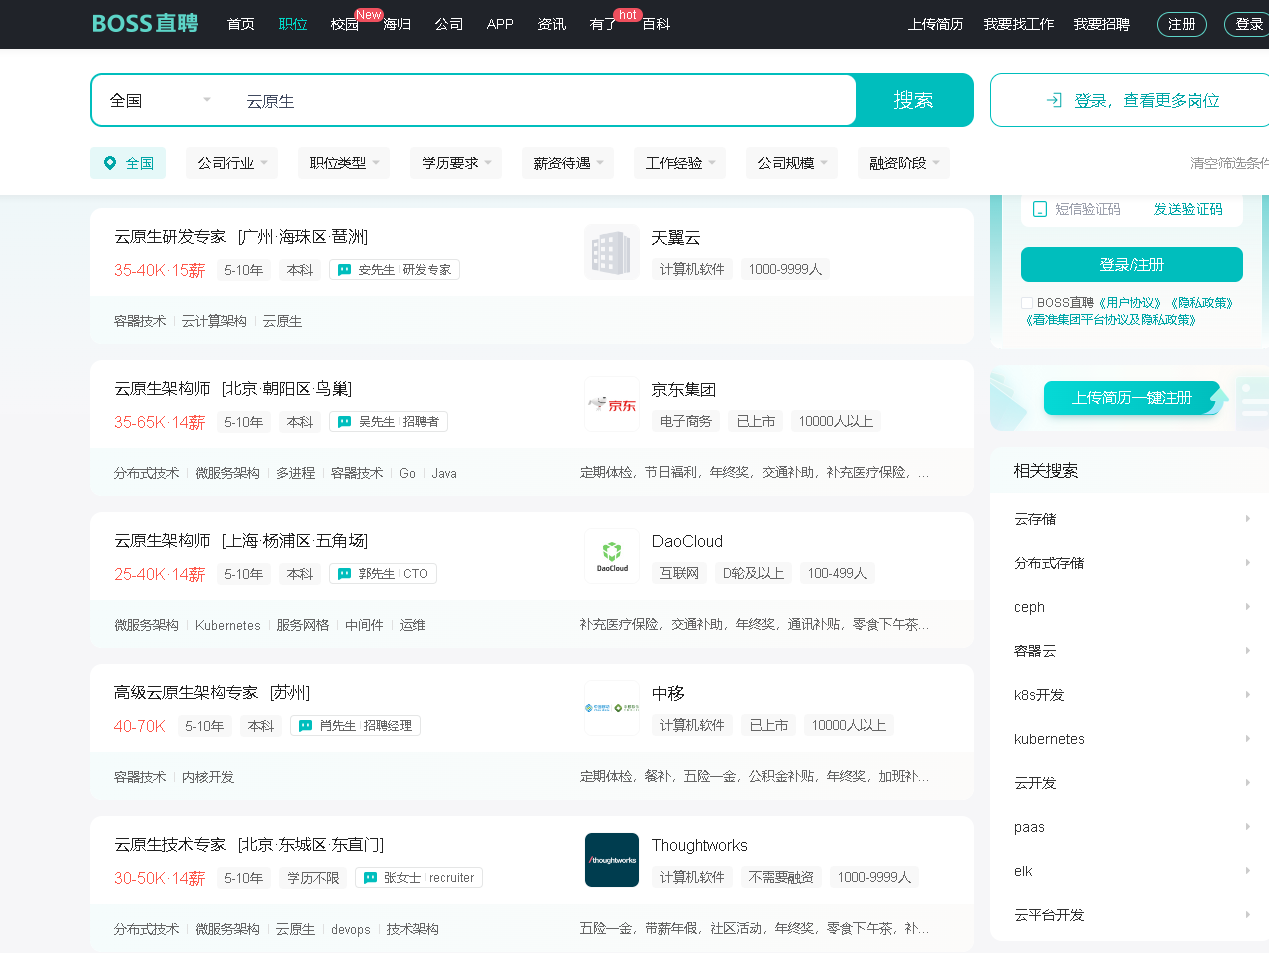Click 我要找工作 link in header
1269x953 pixels.
1019,24
